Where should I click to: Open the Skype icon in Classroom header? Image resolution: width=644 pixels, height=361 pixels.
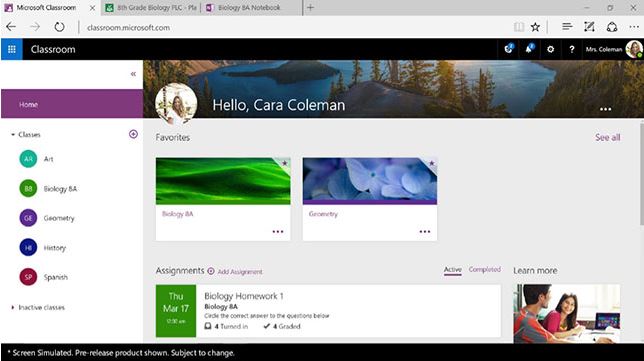click(x=508, y=49)
